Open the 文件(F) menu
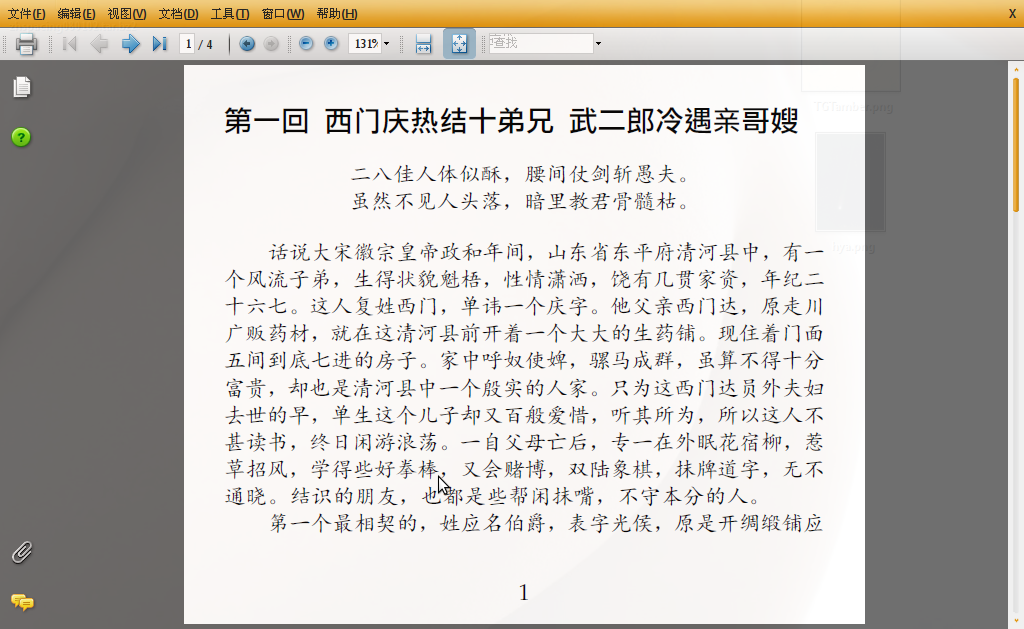The image size is (1024, 629). point(26,14)
